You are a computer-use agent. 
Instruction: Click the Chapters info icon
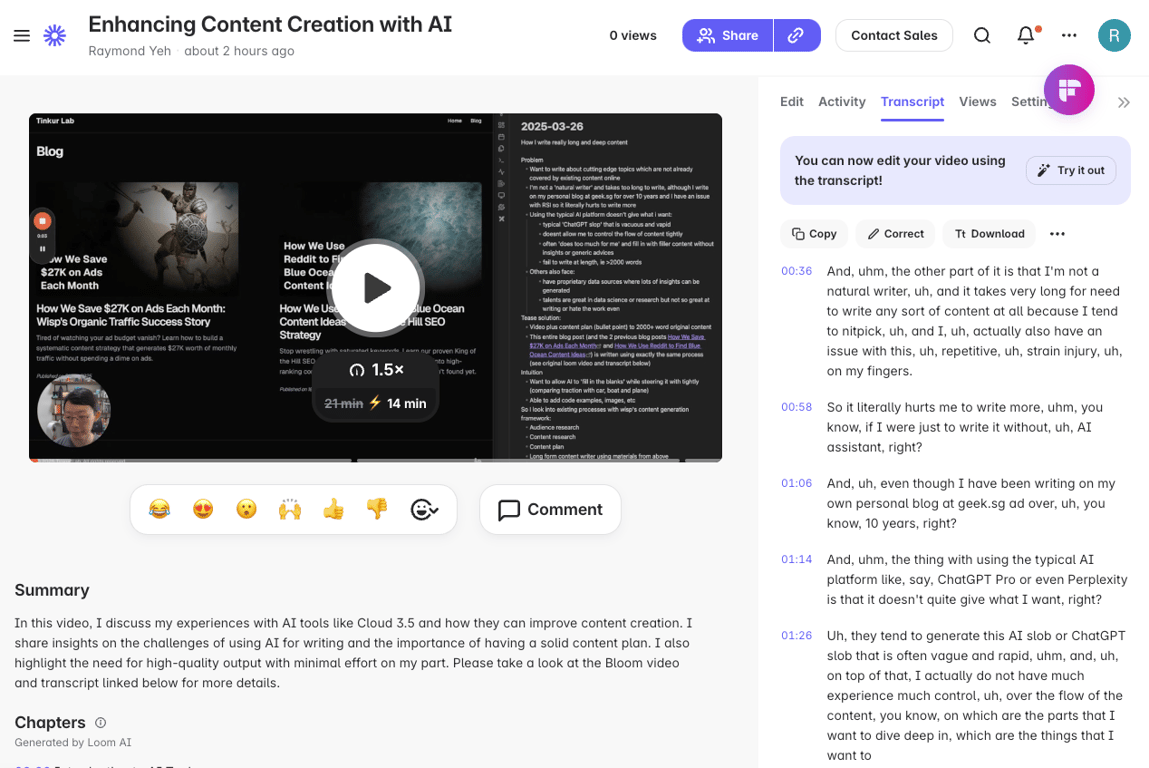pos(100,723)
